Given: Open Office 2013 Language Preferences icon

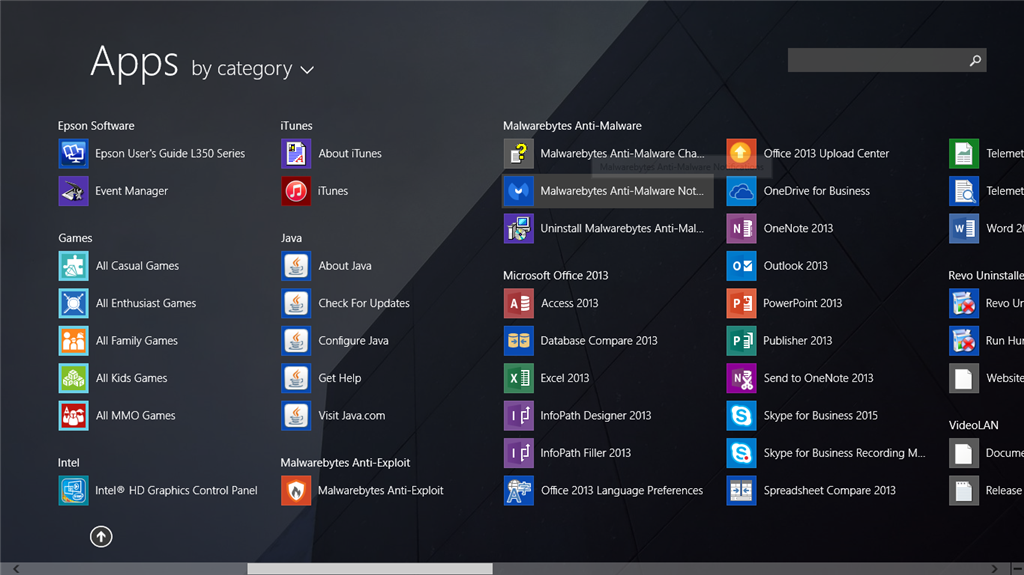Looking at the screenshot, I should (x=519, y=490).
